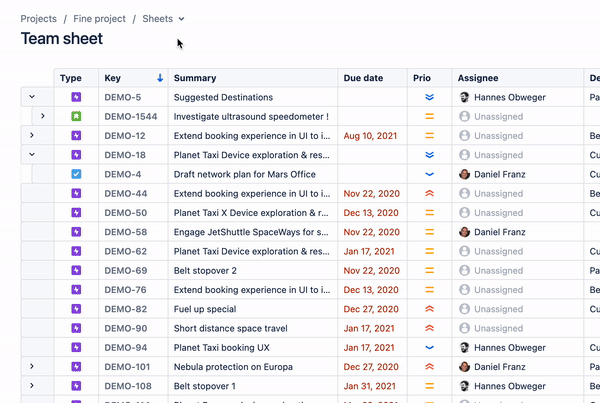Click Daniel Franz's avatar in the DEMO-58 row

pos(464,232)
